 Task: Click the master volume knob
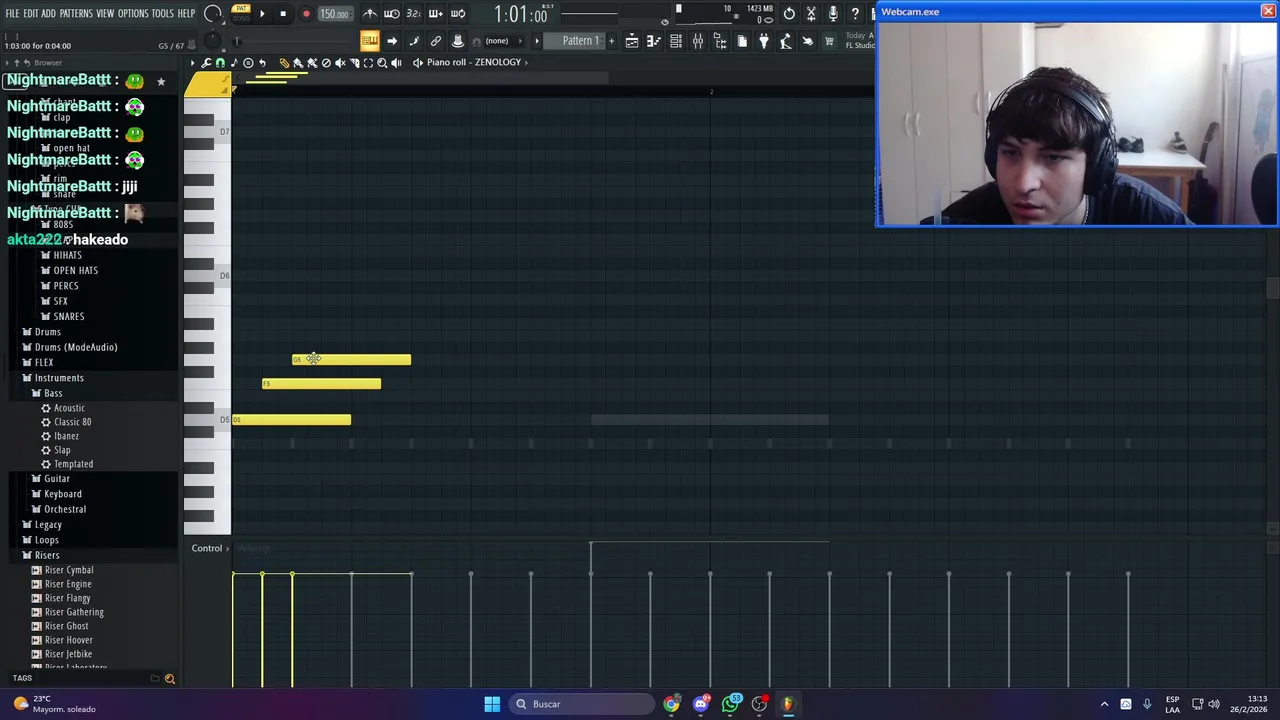click(x=213, y=13)
